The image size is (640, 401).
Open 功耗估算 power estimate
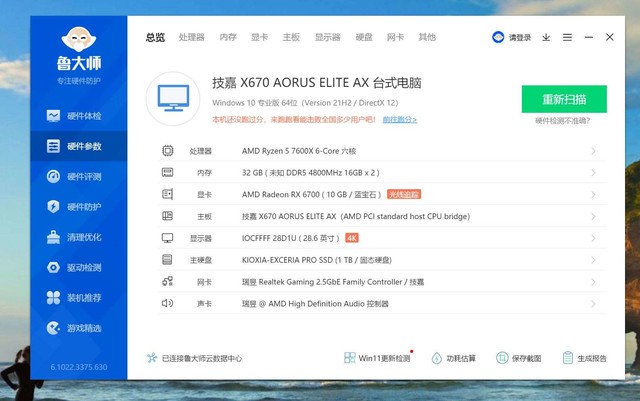(453, 358)
